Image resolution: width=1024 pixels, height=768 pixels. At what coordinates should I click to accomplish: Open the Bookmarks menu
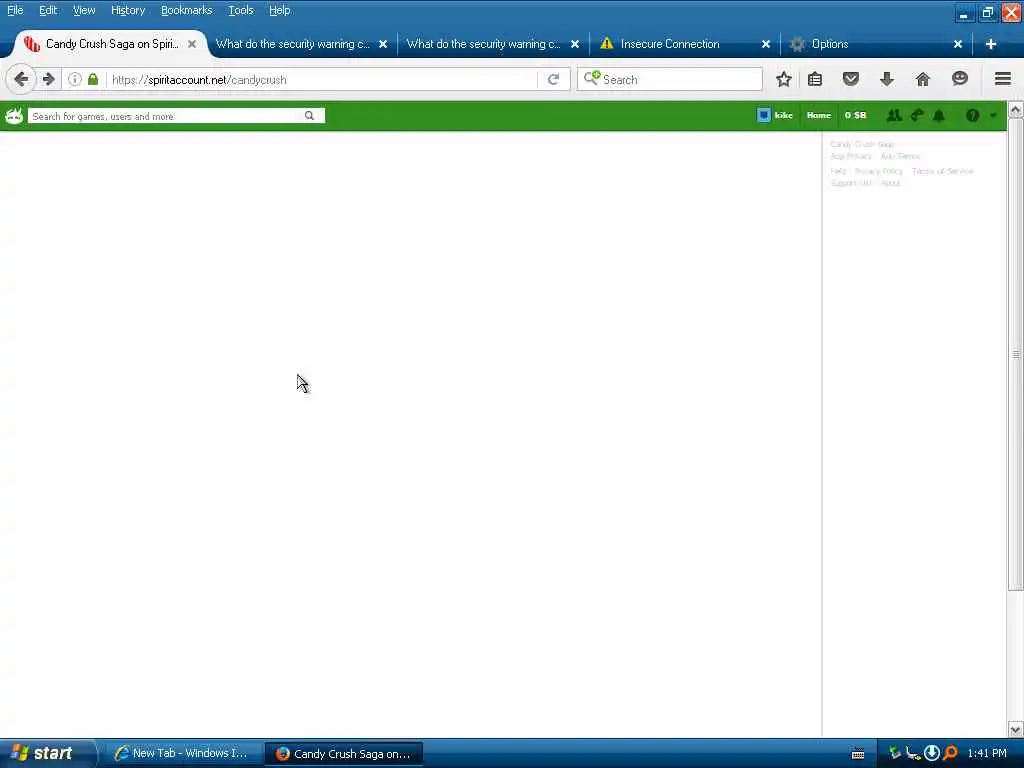187,10
